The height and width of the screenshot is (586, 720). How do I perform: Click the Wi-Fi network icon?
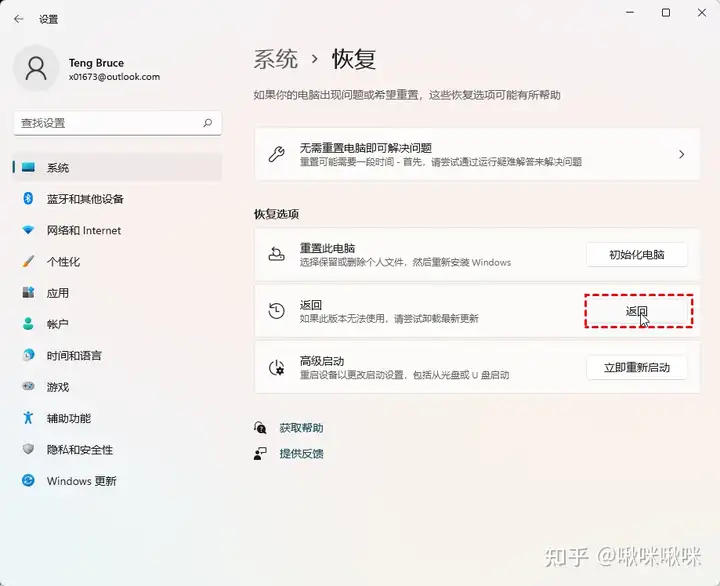click(x=28, y=230)
